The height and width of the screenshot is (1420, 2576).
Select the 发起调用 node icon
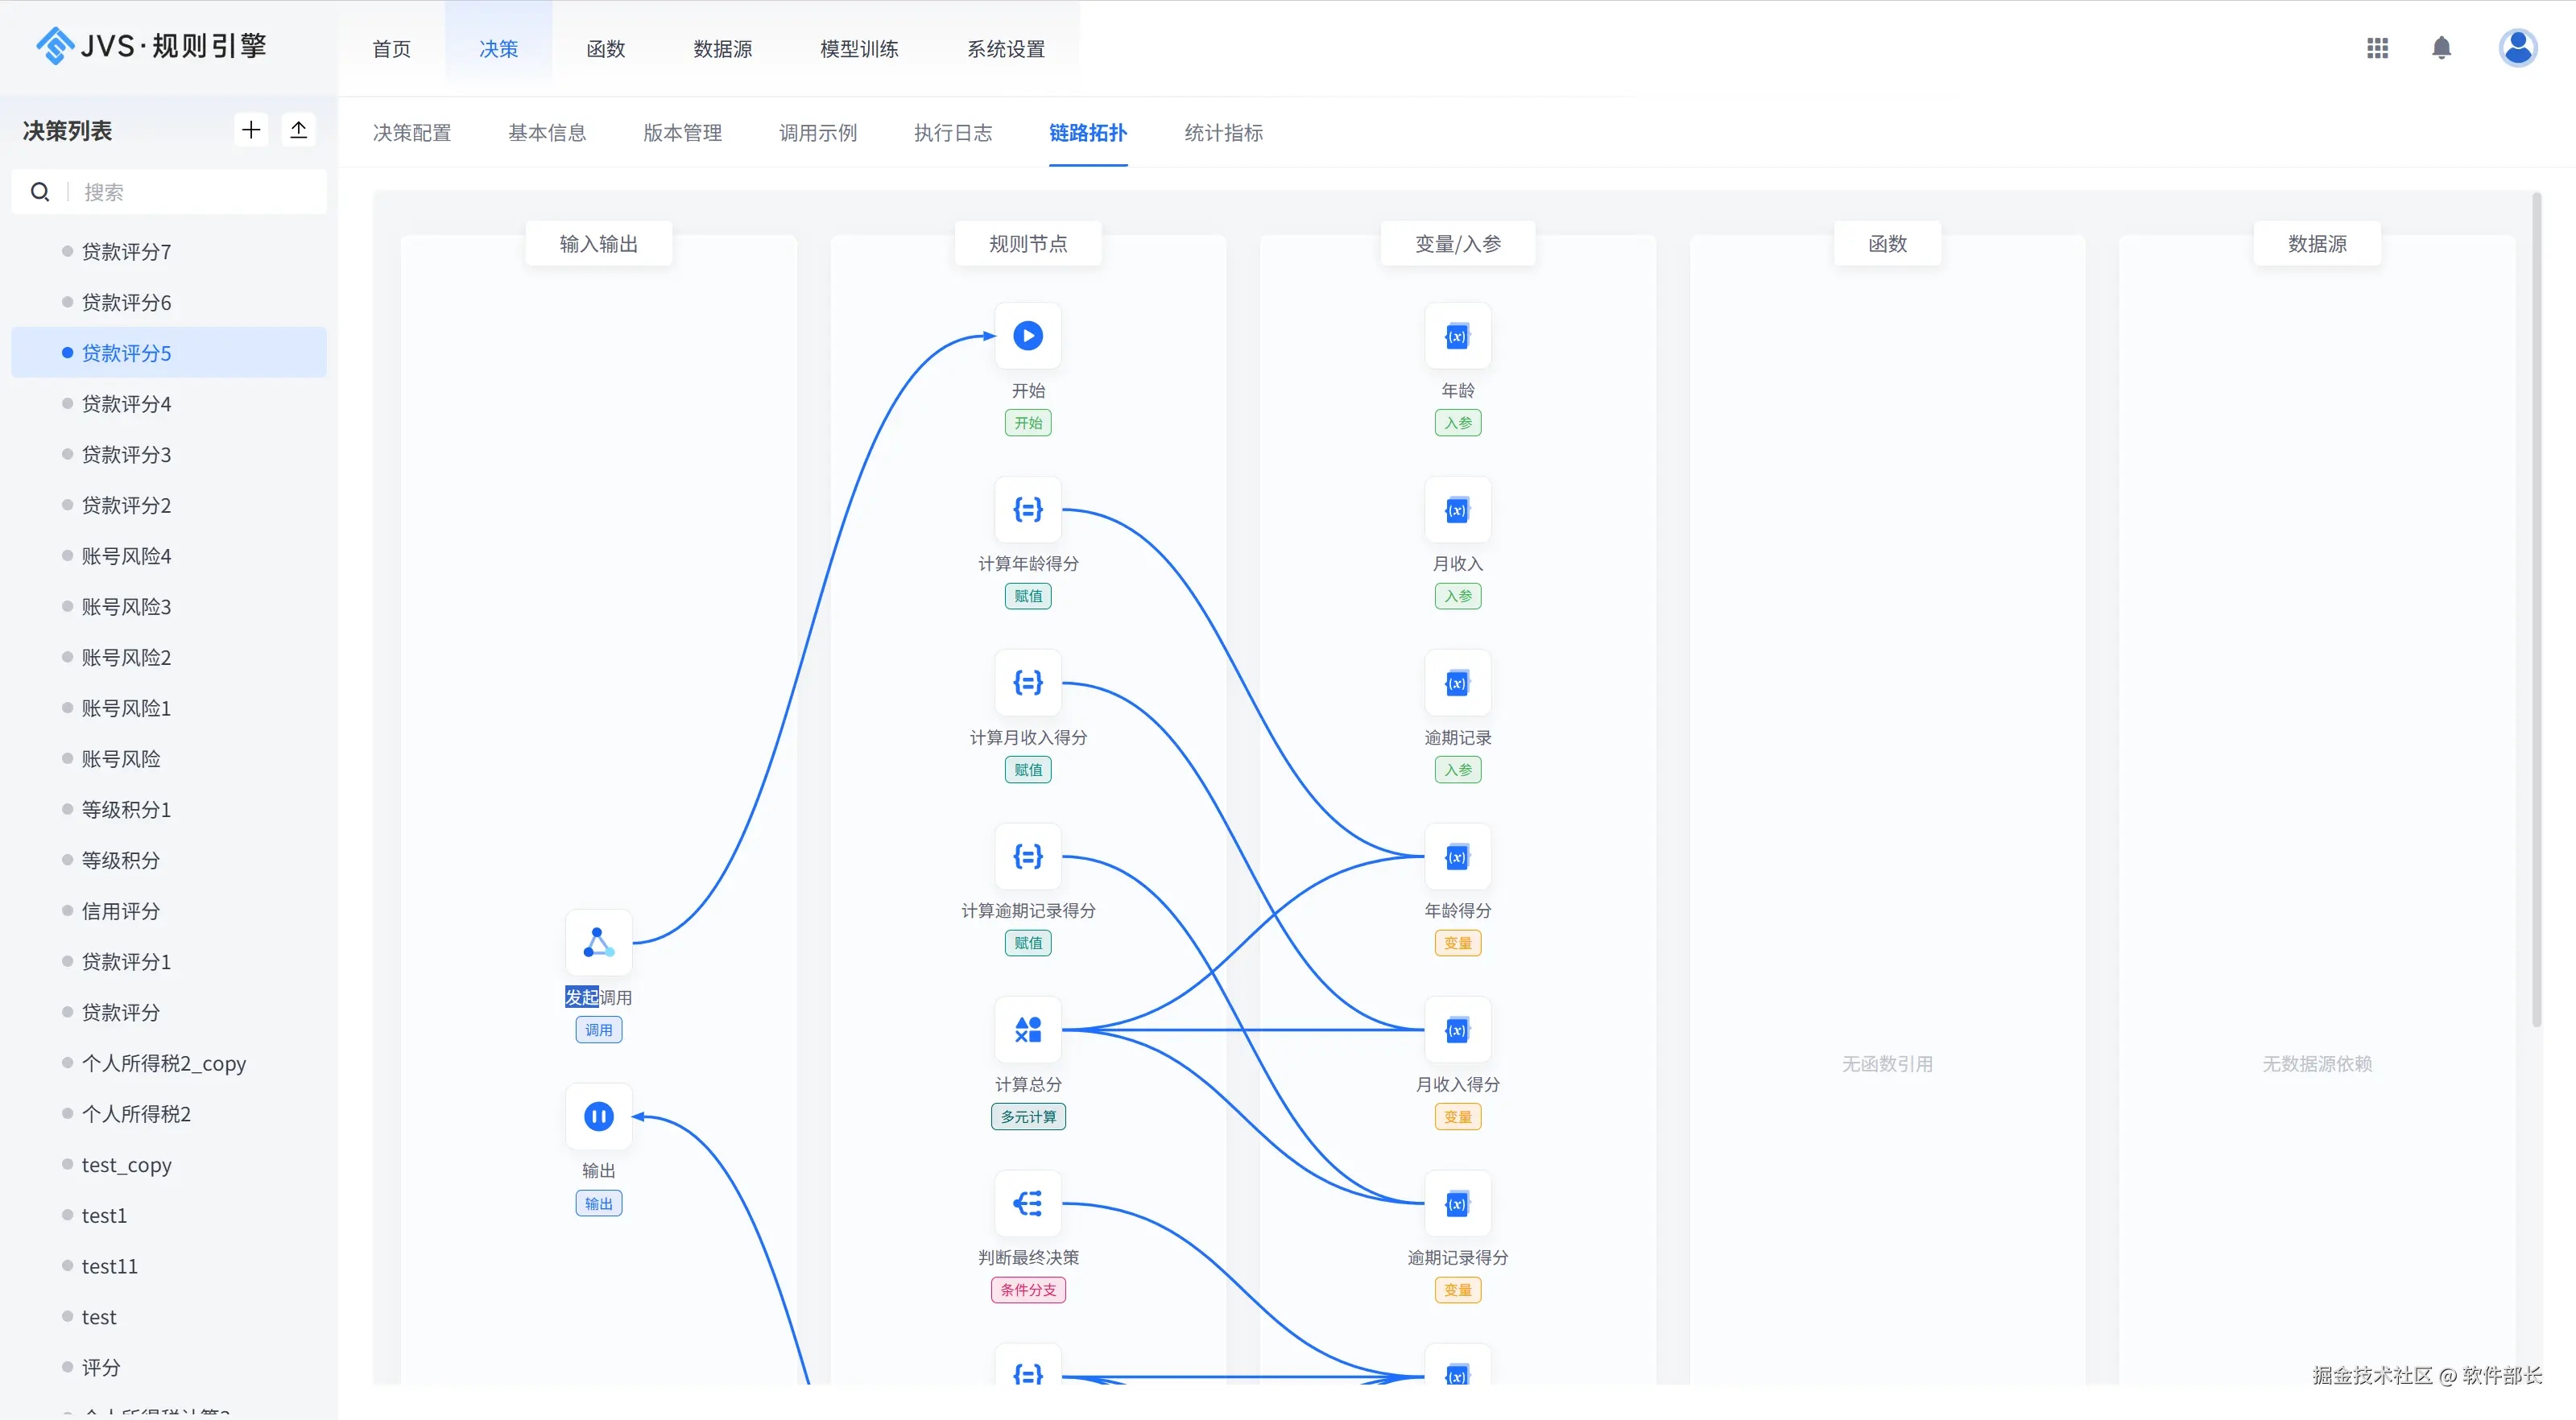[x=599, y=943]
